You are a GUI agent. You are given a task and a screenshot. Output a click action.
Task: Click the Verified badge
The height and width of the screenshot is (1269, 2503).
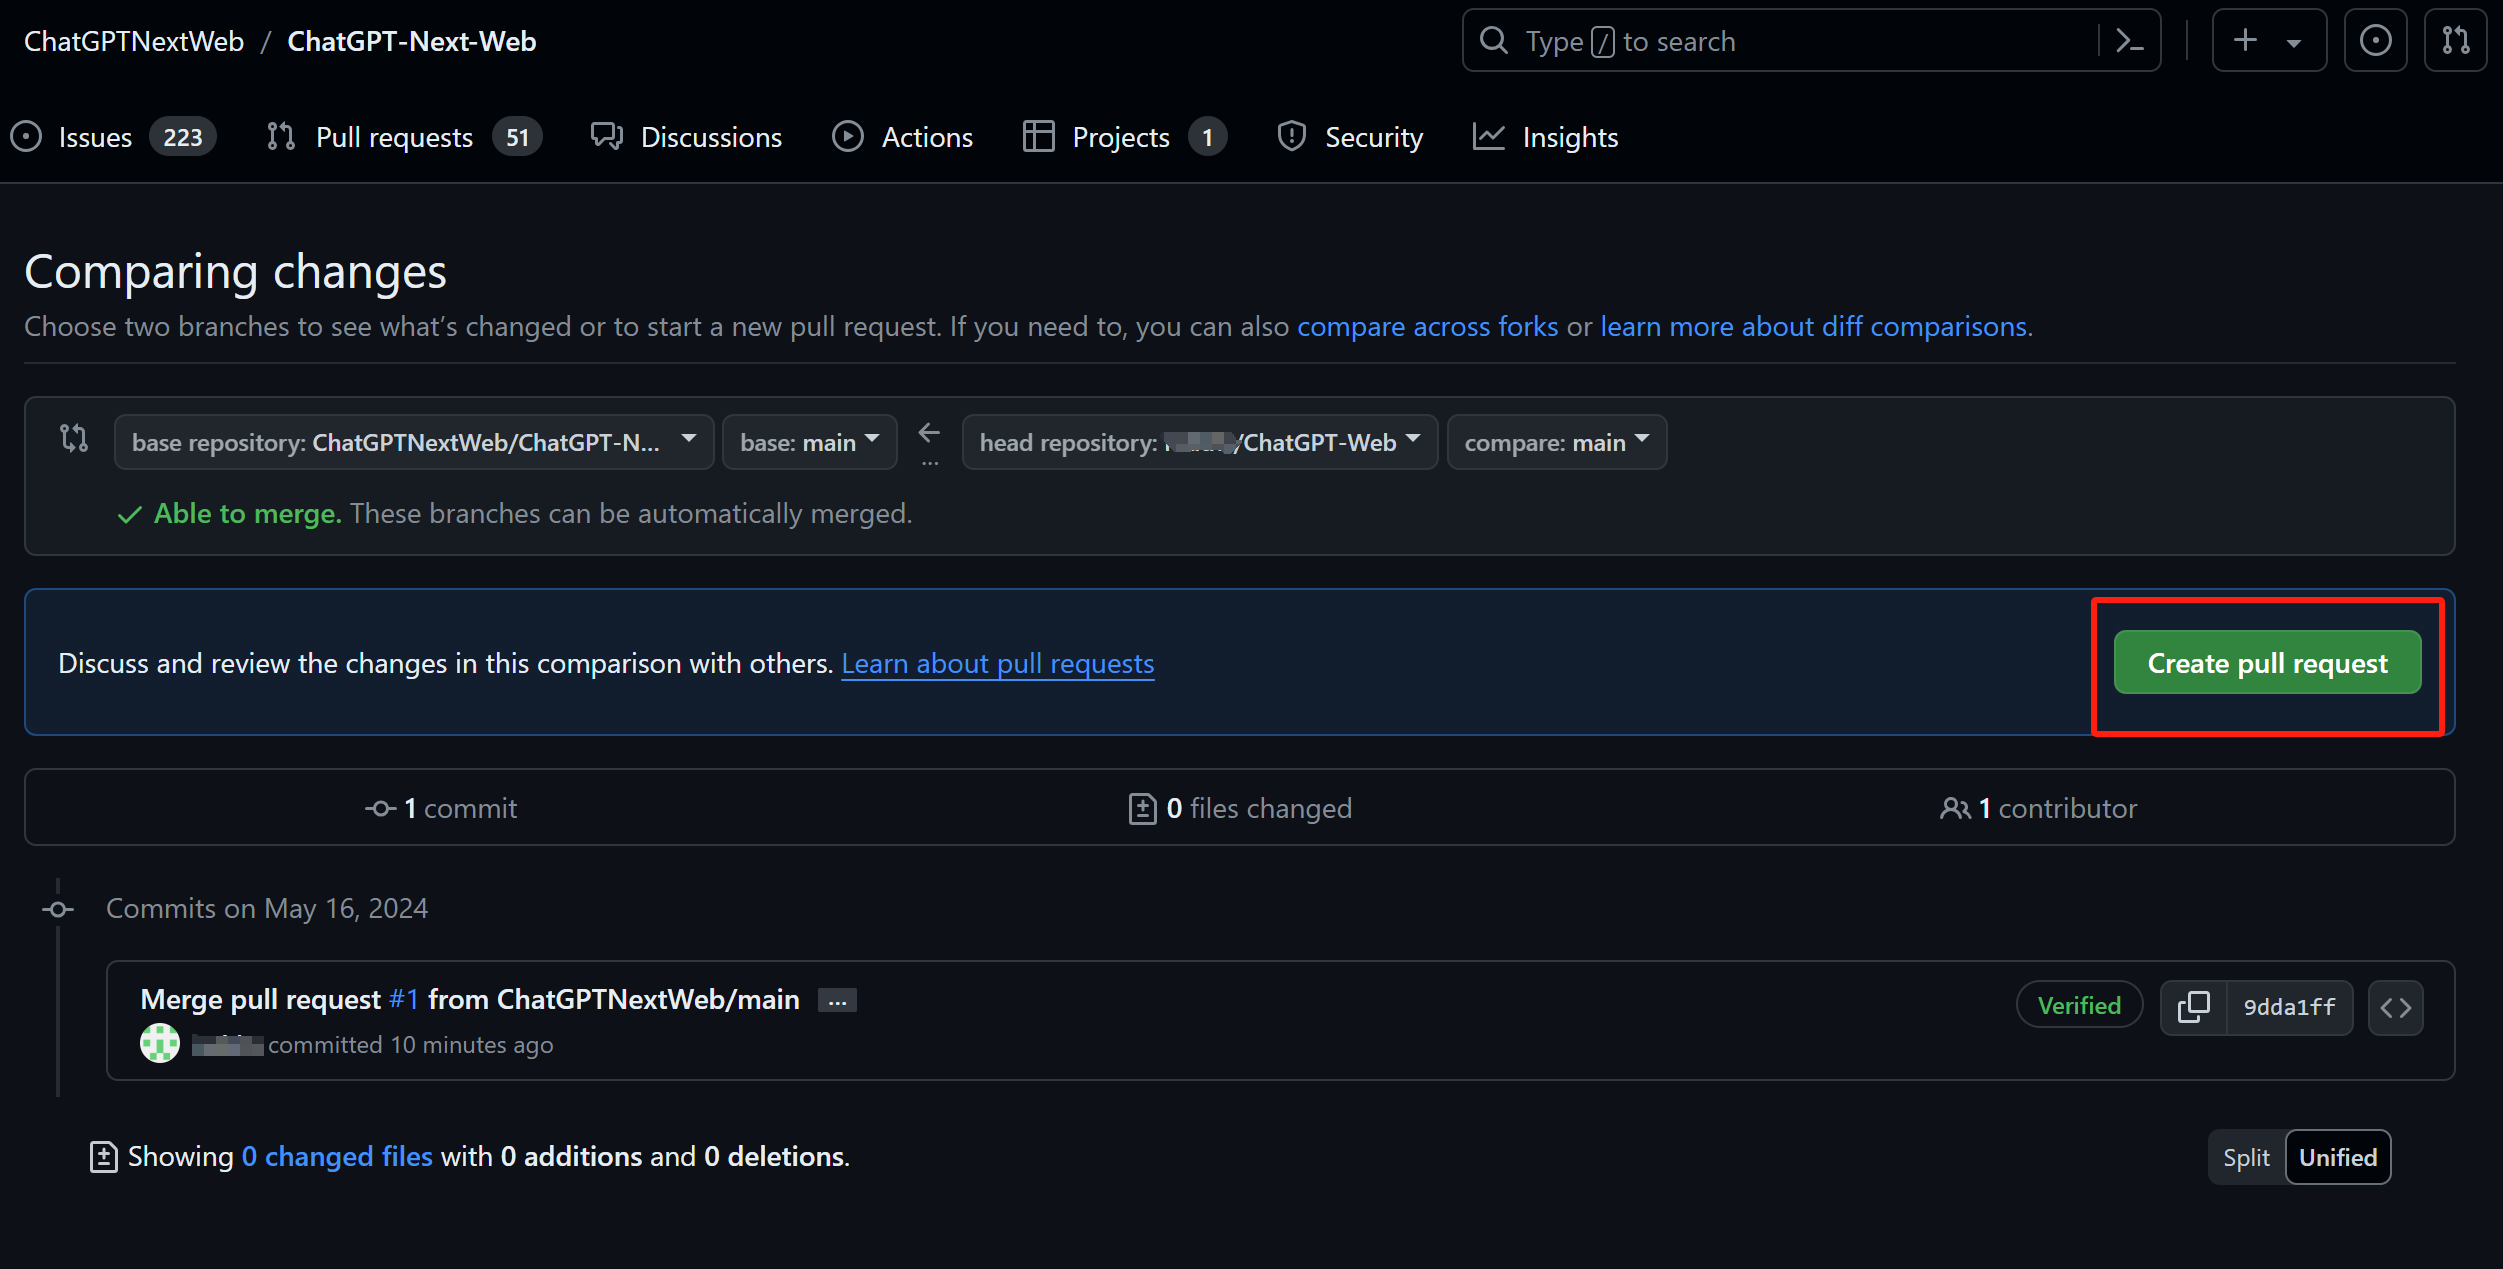coord(2079,1005)
